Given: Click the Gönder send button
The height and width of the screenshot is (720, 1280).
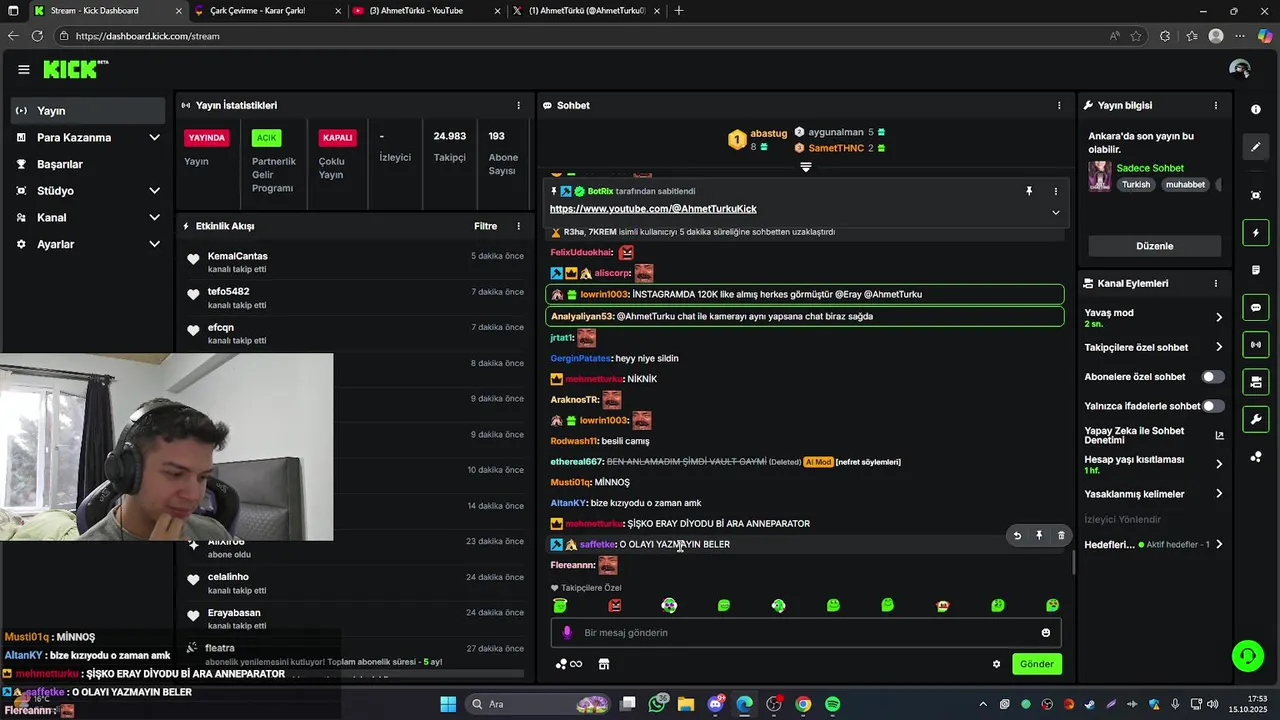Looking at the screenshot, I should (1037, 664).
